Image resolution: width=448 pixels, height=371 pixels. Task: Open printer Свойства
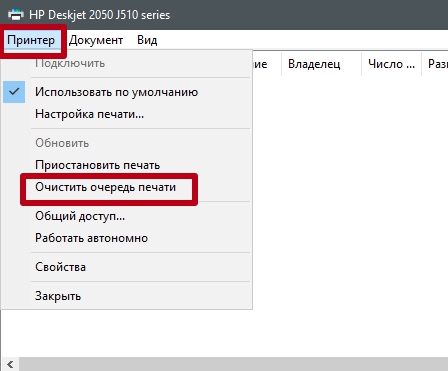[x=127, y=267]
